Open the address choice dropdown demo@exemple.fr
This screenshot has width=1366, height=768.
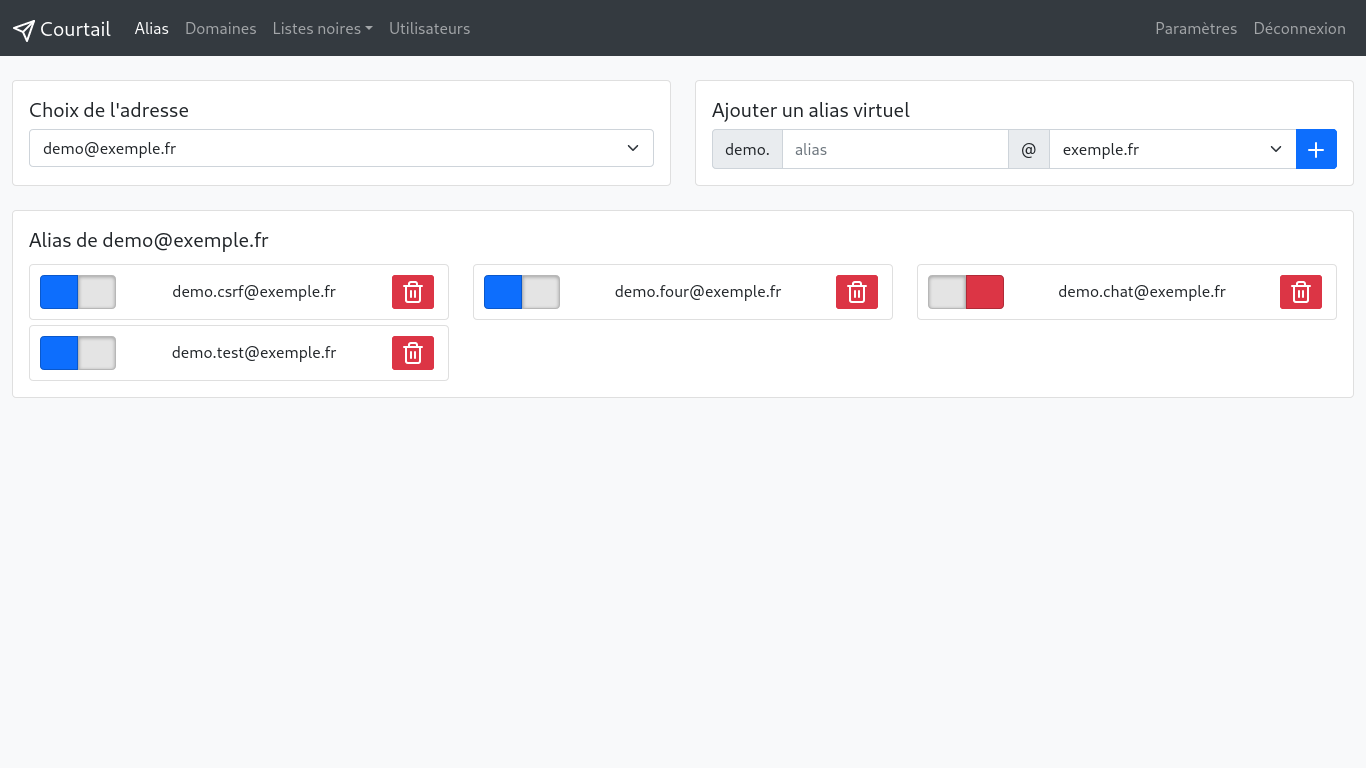341,148
